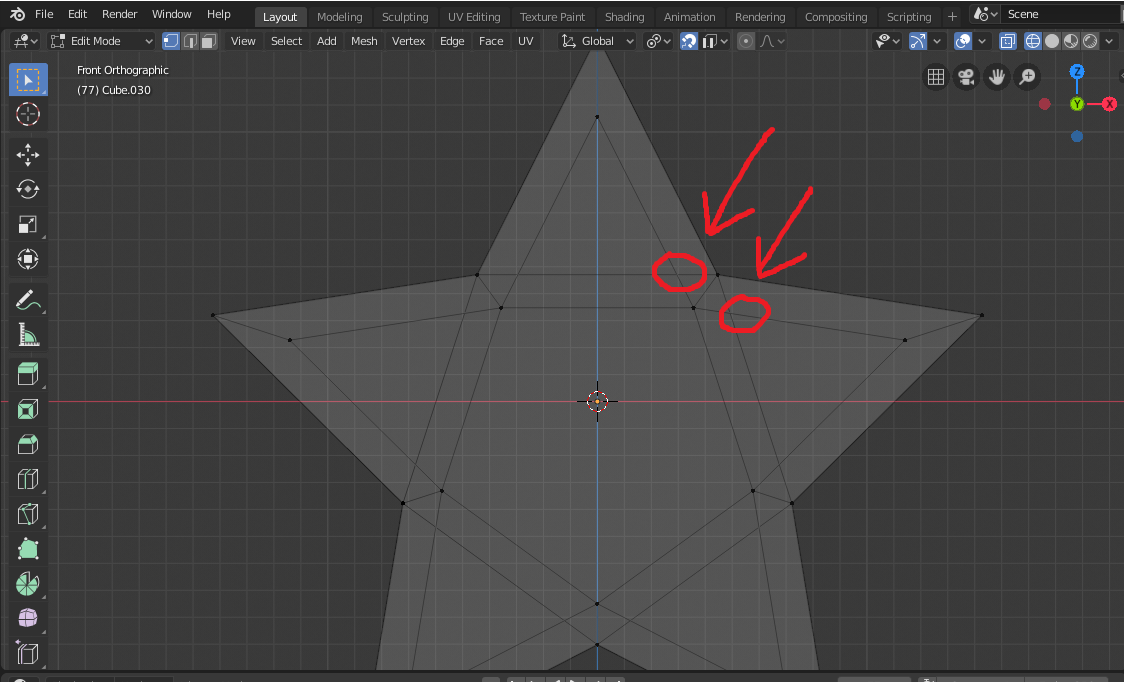Click the Z axis on navigation gizmo
1124x682 pixels.
1077,72
